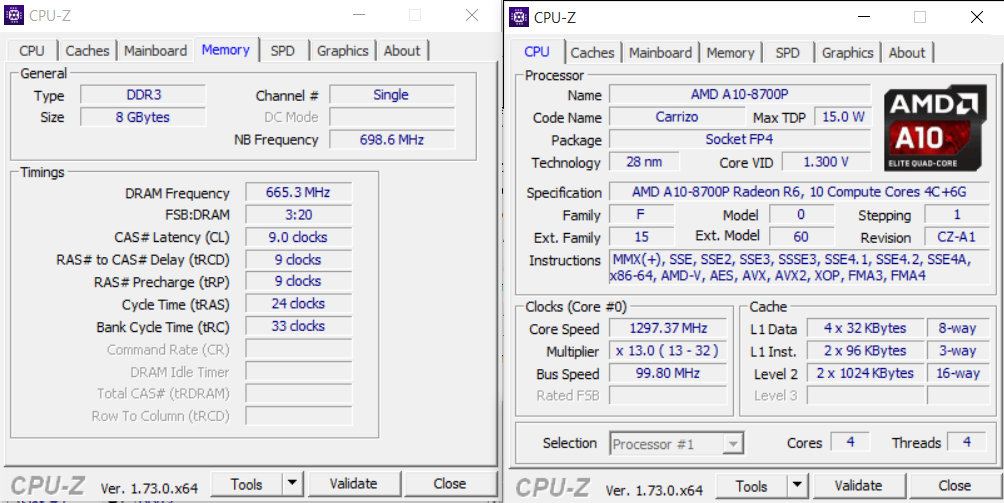Click Cycle Time 24 clocks value
The image size is (1004, 503).
pyautogui.click(x=299, y=304)
